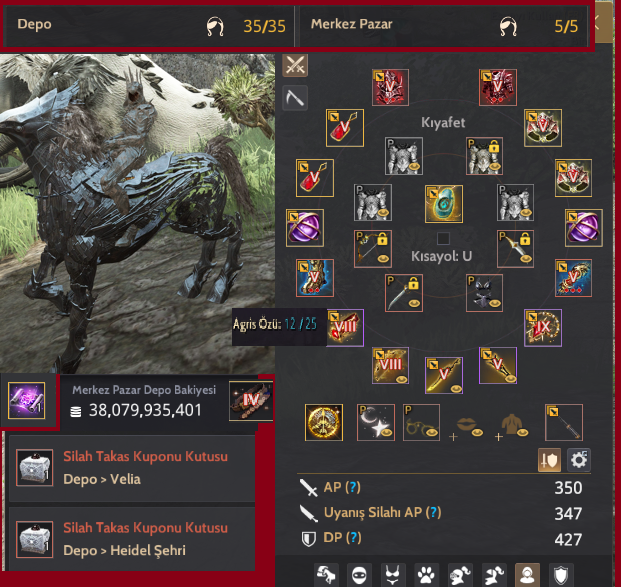Viewport: 621px width, 587px height.
Task: Click the golden alchemy stone emblem slot
Action: pos(324,422)
